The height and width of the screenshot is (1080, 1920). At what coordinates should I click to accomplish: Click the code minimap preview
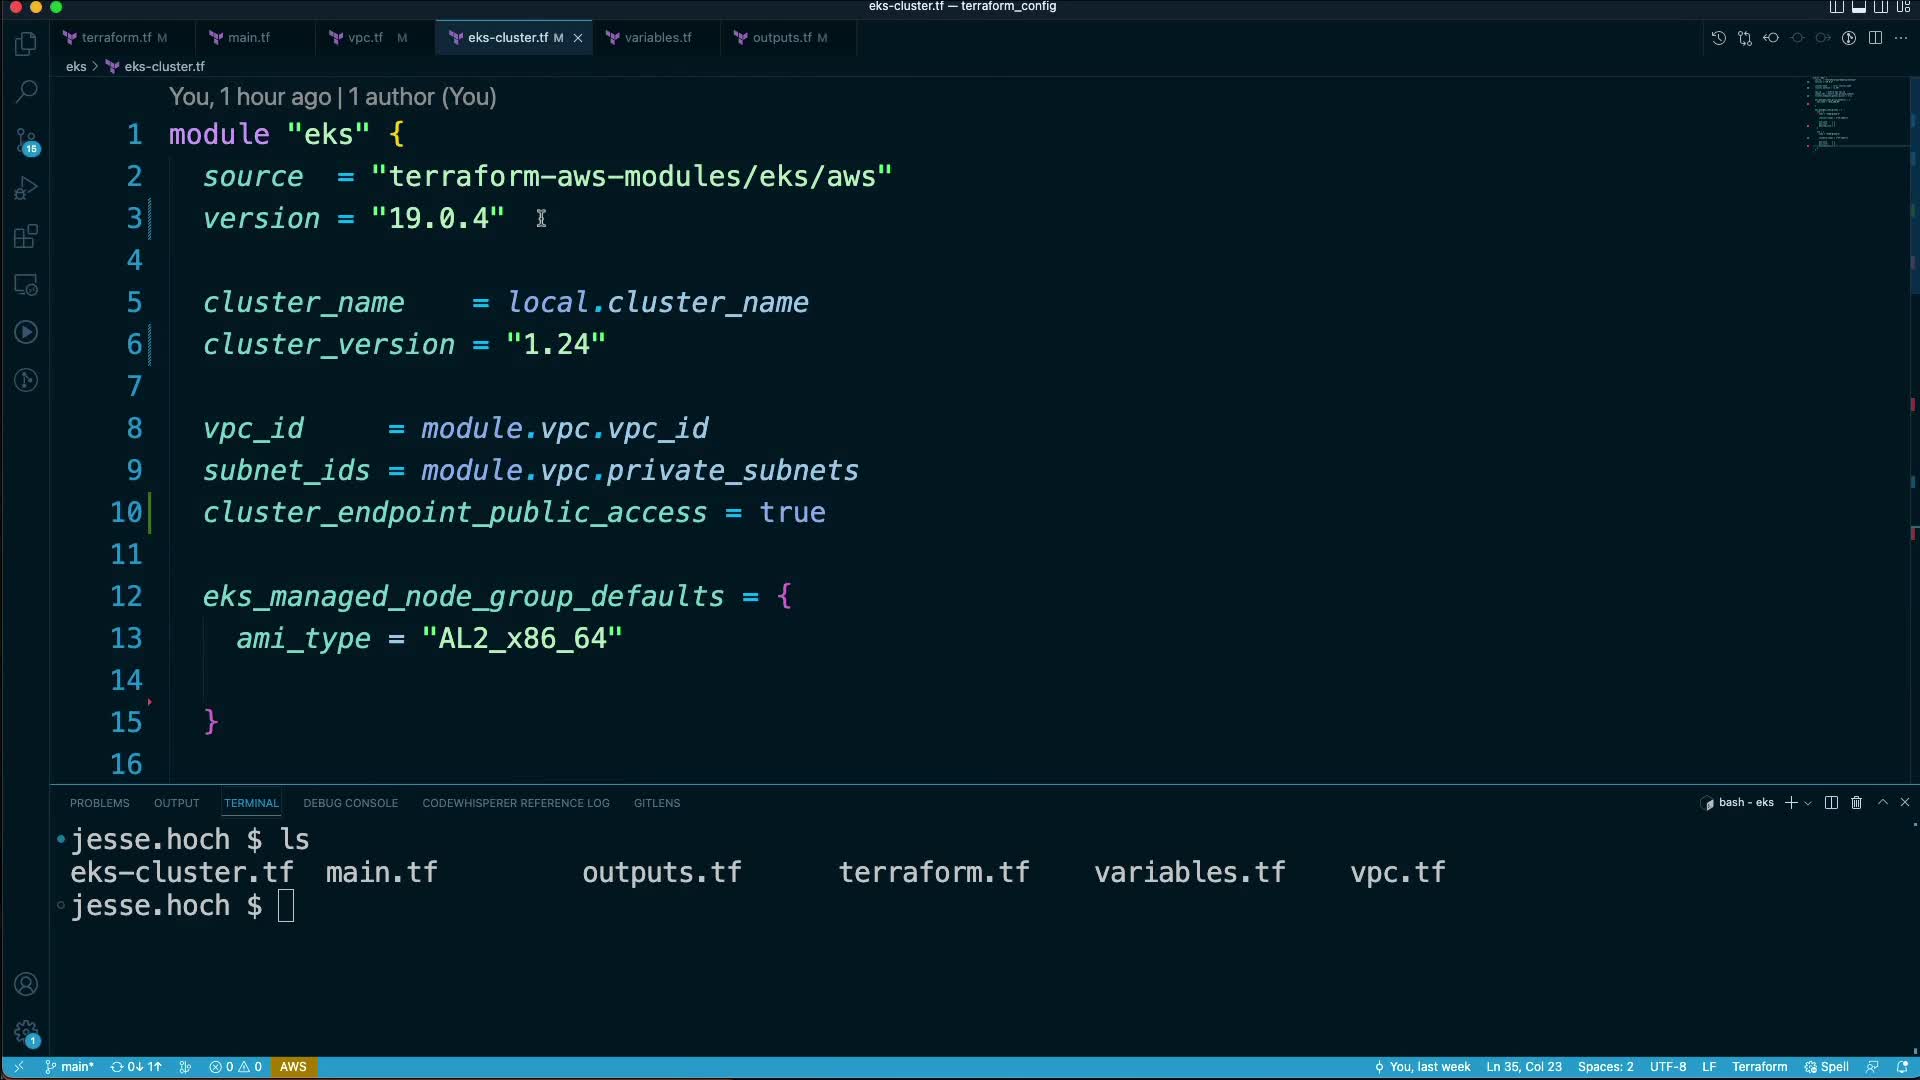click(x=1835, y=112)
